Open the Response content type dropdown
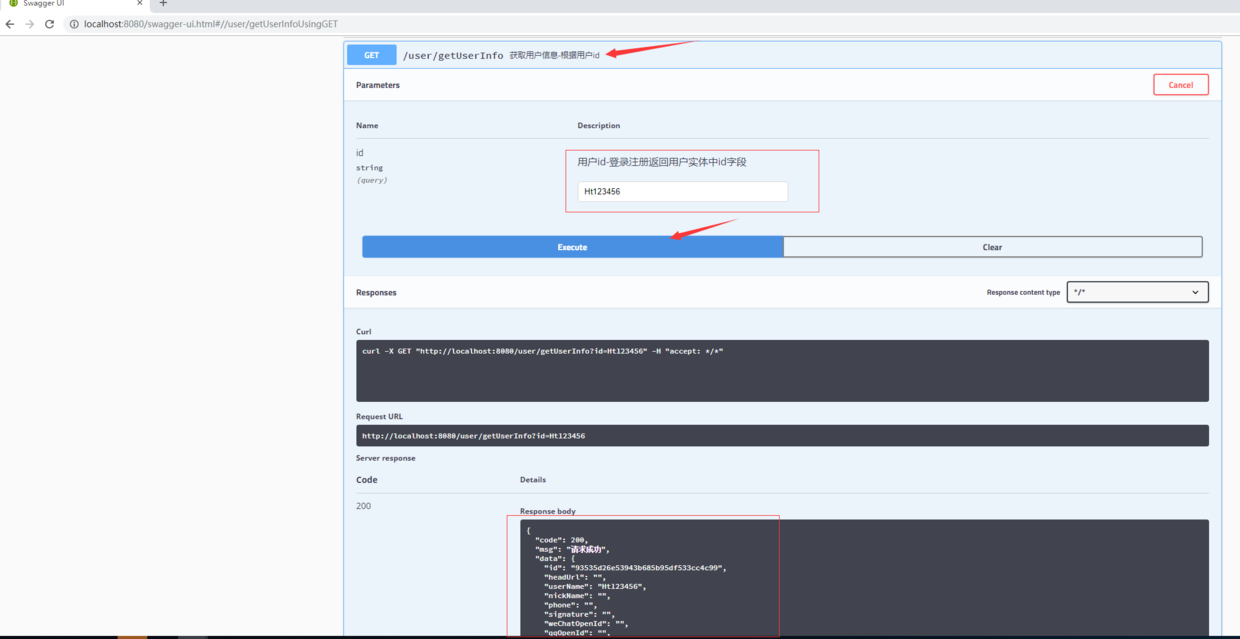This screenshot has width=1240, height=639. click(x=1137, y=292)
